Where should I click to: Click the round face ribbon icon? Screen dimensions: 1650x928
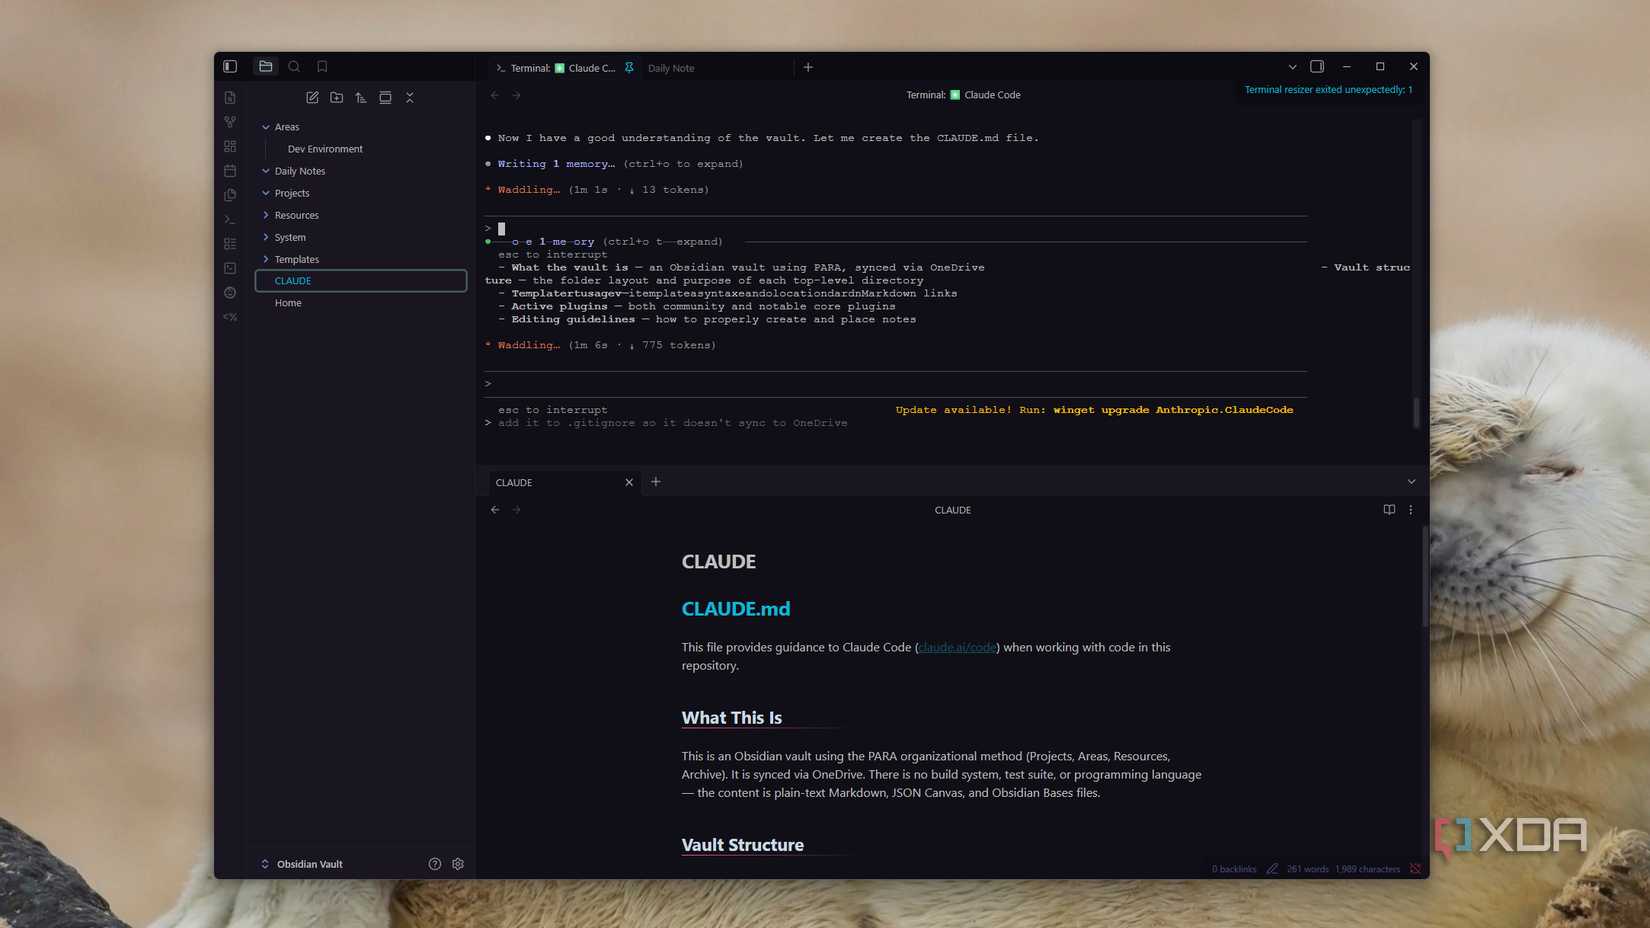point(230,293)
